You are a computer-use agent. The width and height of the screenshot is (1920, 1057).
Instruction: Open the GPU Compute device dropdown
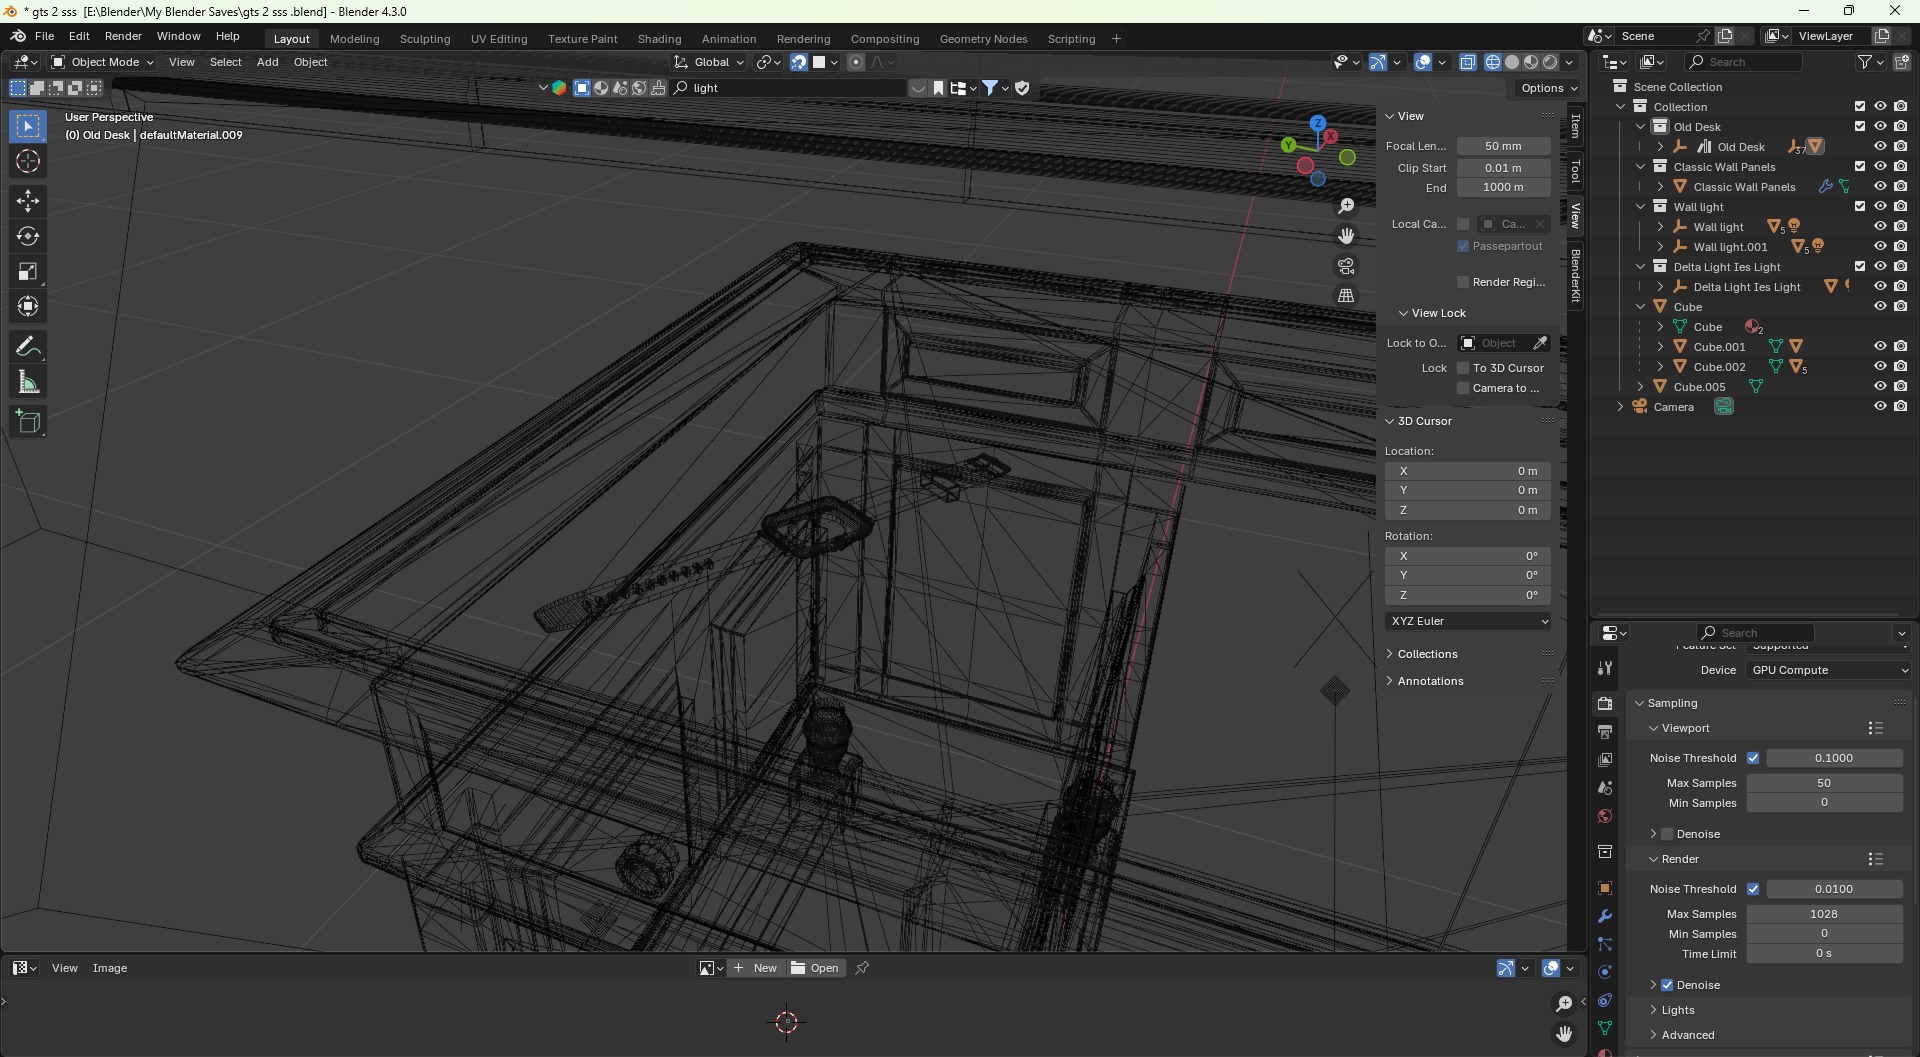(1829, 670)
